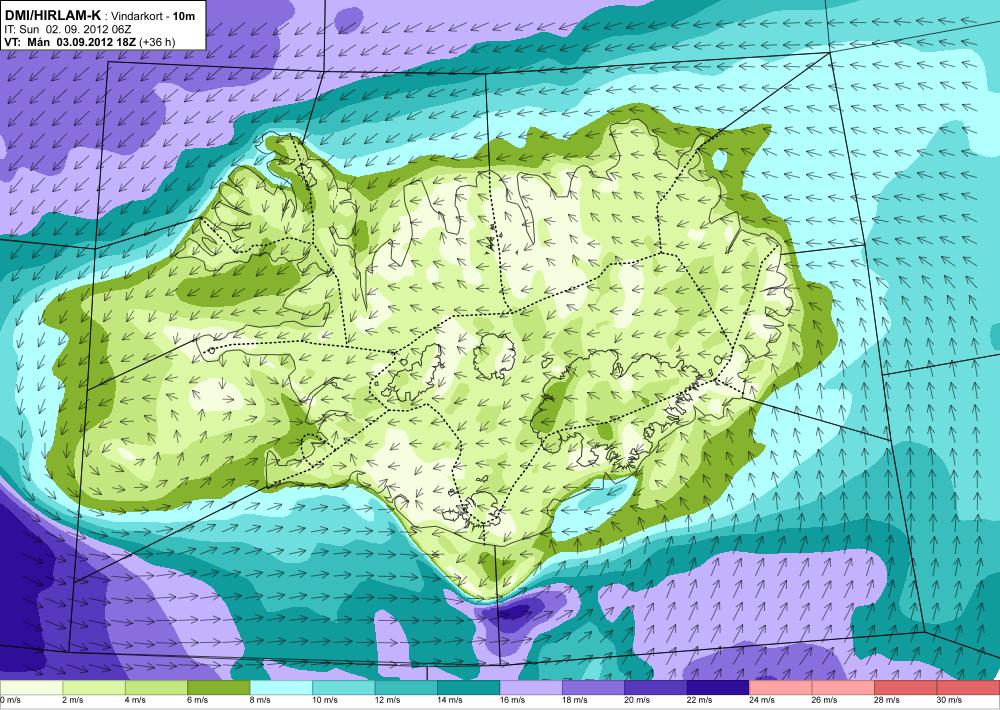Click the '28 m/s' legend label
This screenshot has width=1000, height=710.
tap(888, 700)
